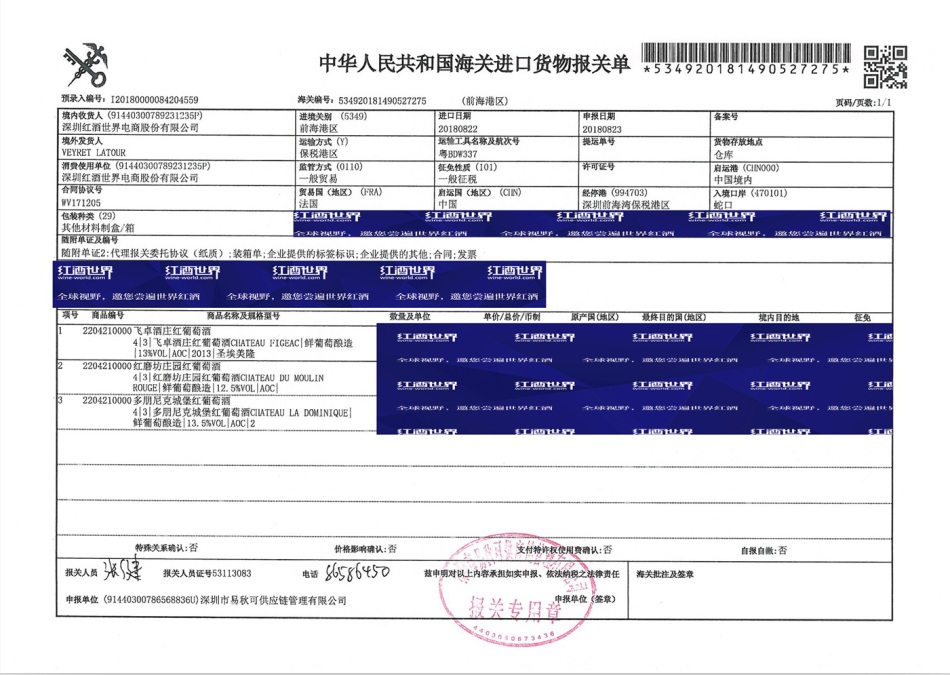Click 价格影响确认:否

tap(365, 549)
